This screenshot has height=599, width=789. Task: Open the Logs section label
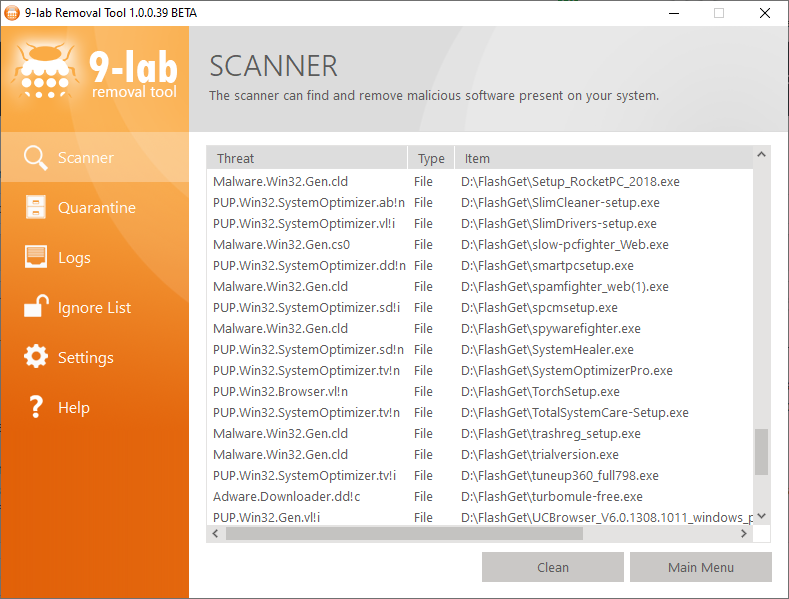pyautogui.click(x=74, y=258)
